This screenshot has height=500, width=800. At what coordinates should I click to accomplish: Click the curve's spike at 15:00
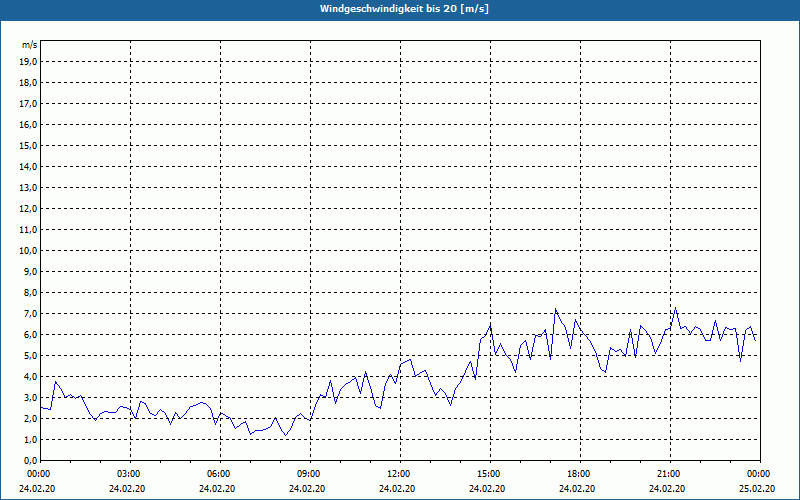pyautogui.click(x=490, y=325)
